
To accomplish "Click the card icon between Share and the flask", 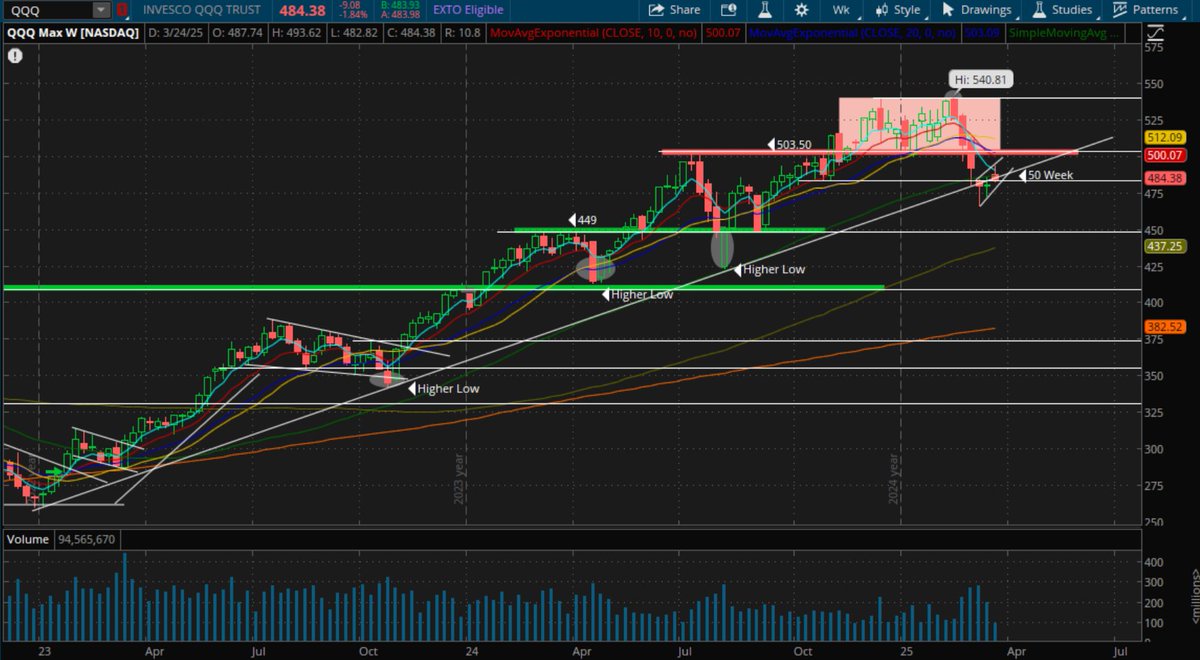I will [x=727, y=10].
